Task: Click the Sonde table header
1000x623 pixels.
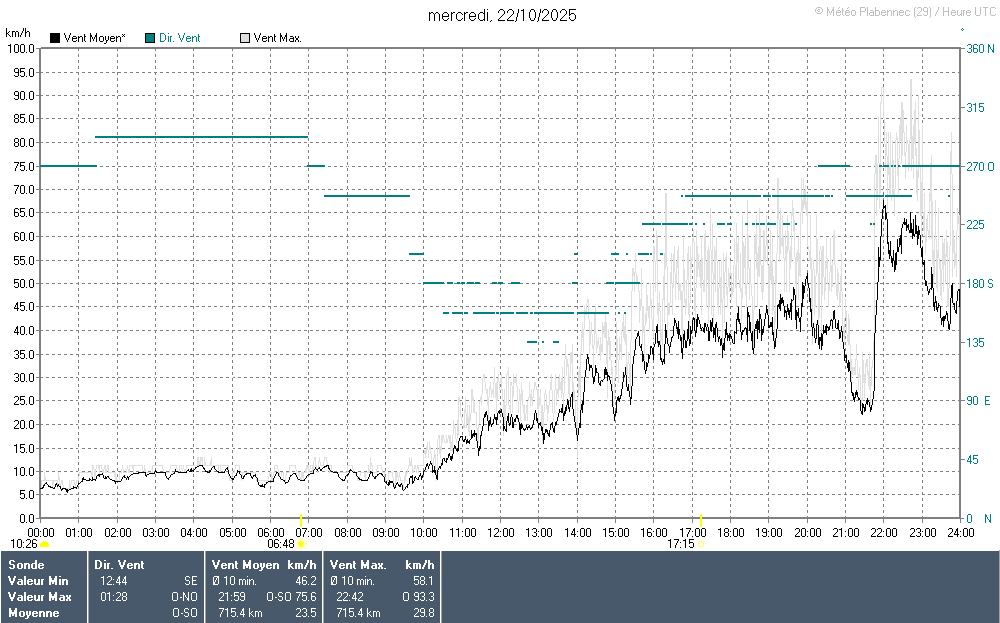Action: click(26, 565)
